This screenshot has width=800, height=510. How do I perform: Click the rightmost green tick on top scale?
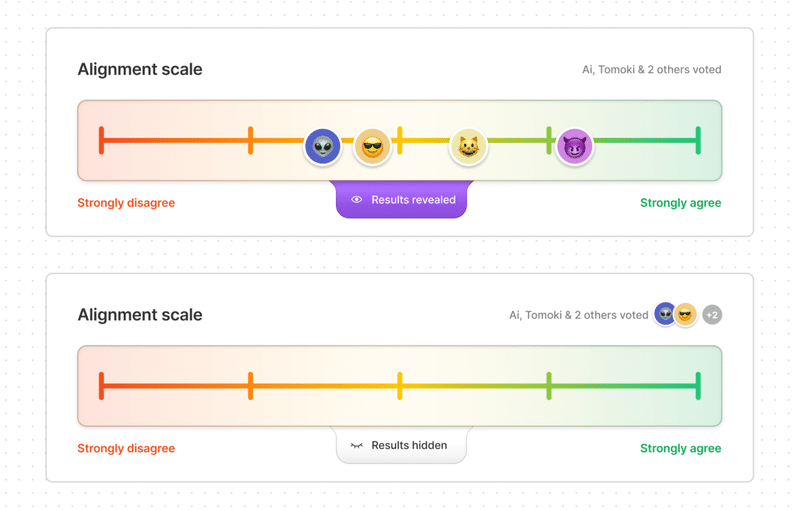(698, 140)
